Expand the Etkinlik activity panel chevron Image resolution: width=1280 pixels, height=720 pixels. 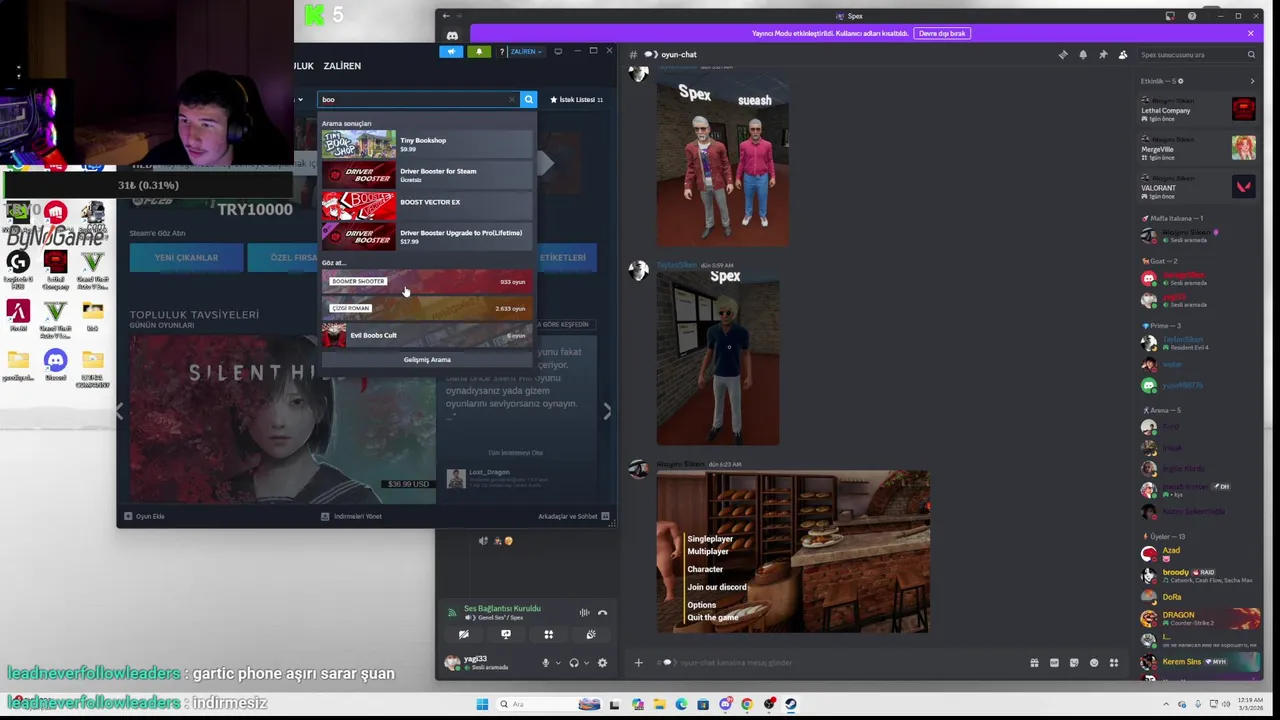[x=1252, y=81]
